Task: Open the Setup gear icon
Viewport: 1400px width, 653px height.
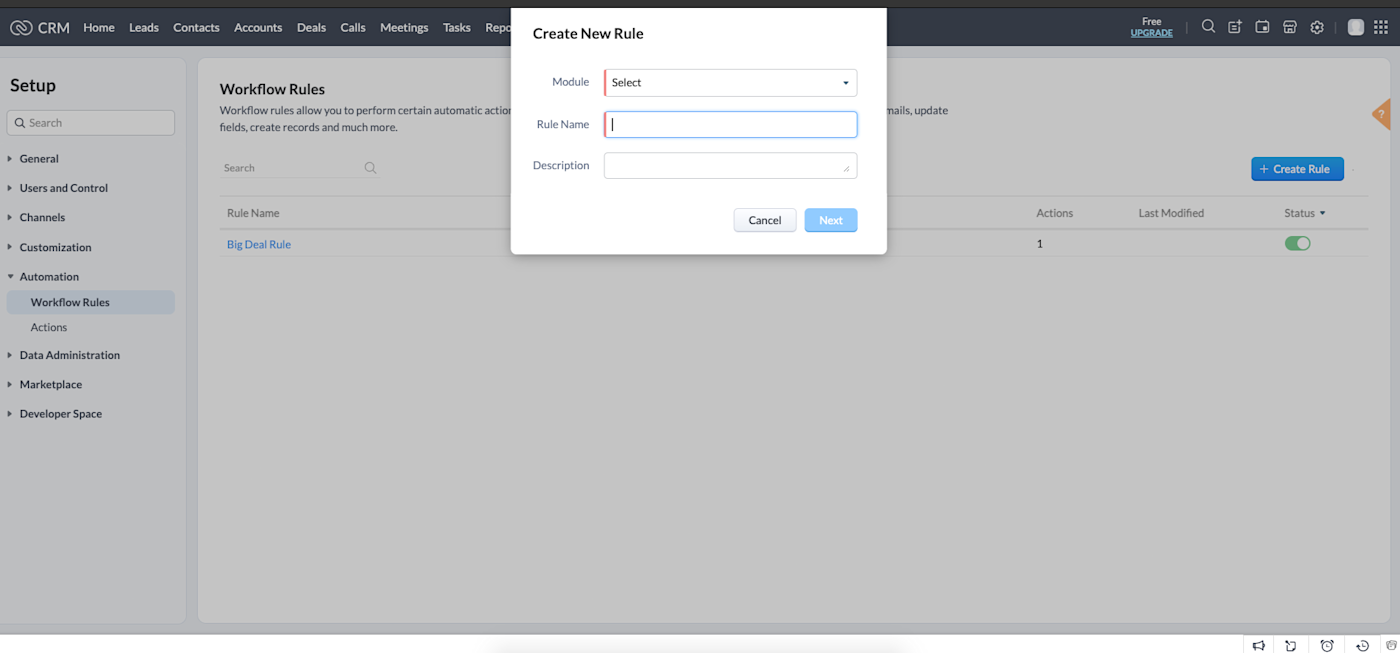Action: tap(1317, 27)
